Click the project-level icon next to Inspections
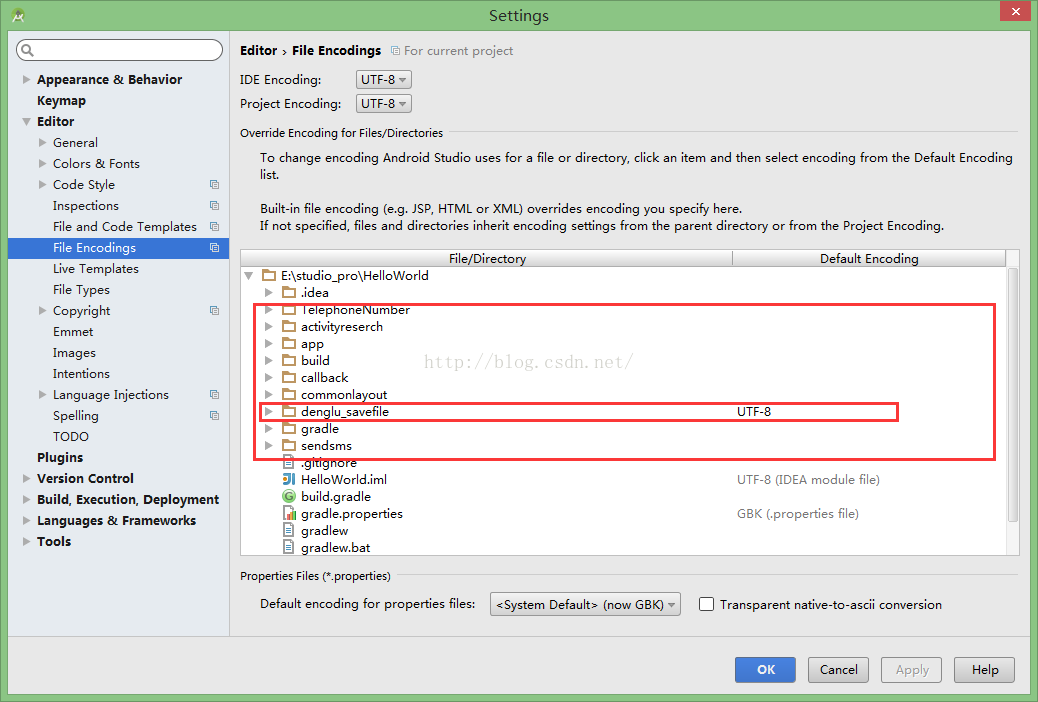The width and height of the screenshot is (1038, 702). coord(214,206)
